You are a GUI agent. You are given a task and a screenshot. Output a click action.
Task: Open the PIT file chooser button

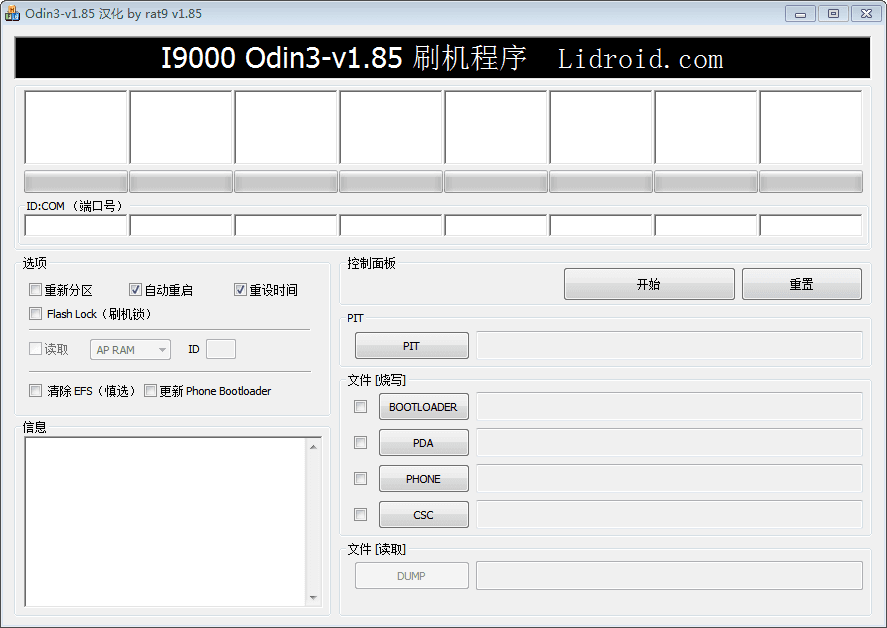pos(411,346)
